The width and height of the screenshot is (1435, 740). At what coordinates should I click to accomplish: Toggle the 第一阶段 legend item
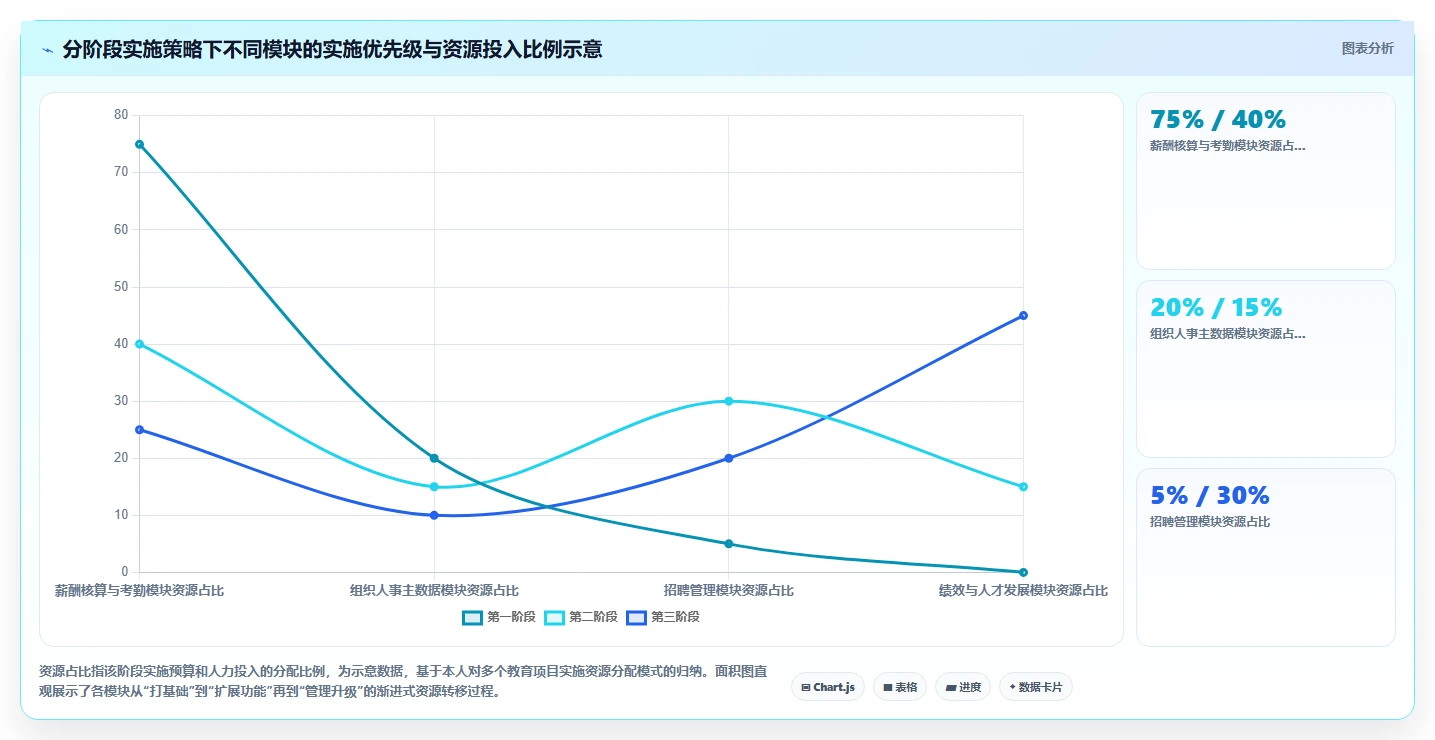point(499,617)
